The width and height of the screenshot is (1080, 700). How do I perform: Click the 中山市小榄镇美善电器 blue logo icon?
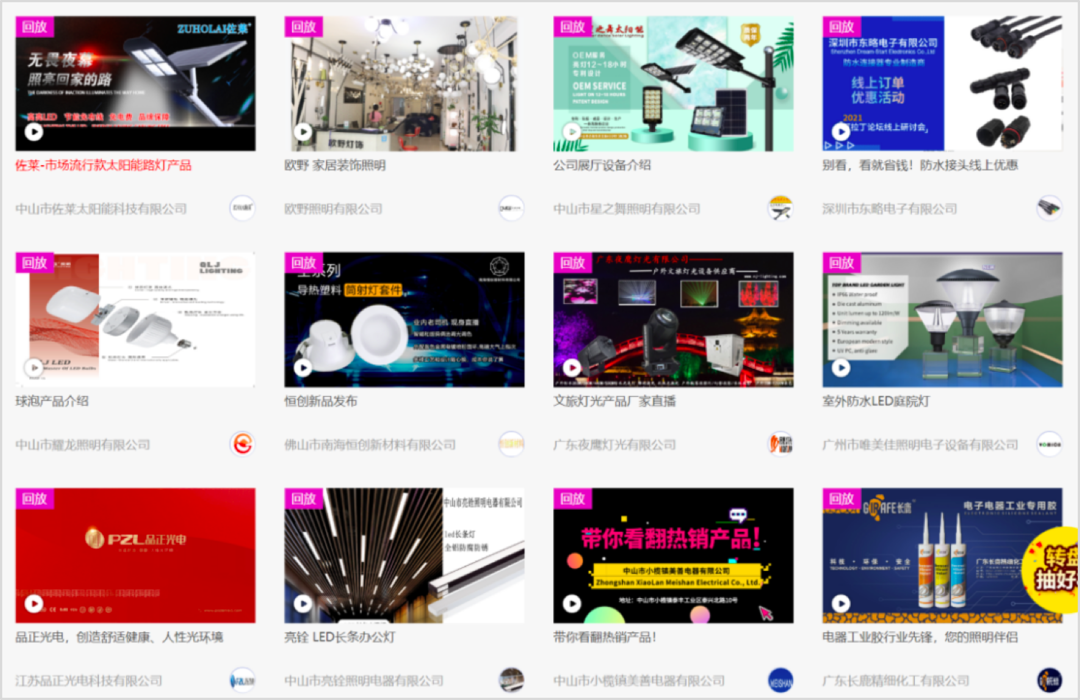tap(780, 680)
